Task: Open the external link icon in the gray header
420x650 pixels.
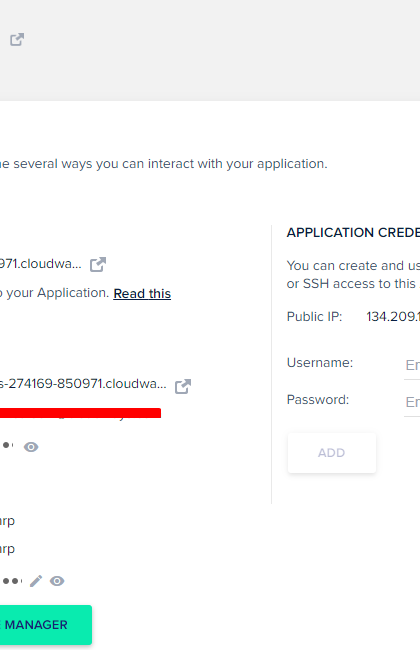Action: (x=17, y=39)
